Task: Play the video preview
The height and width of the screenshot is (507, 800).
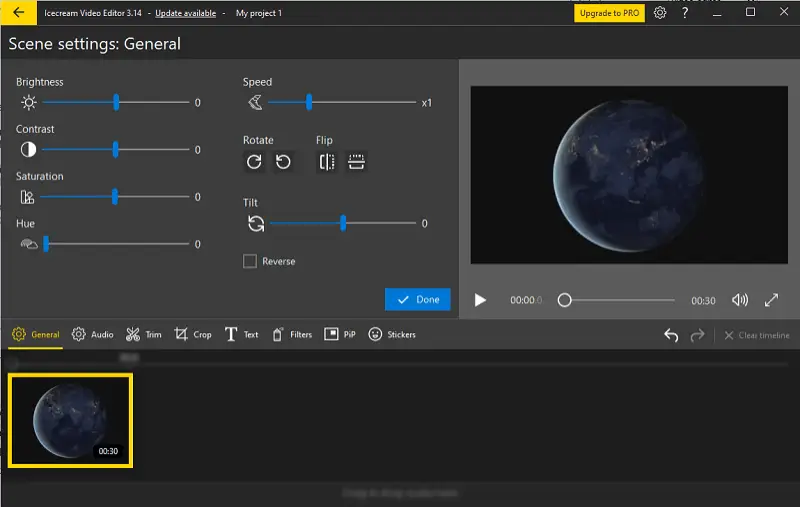Action: 480,300
